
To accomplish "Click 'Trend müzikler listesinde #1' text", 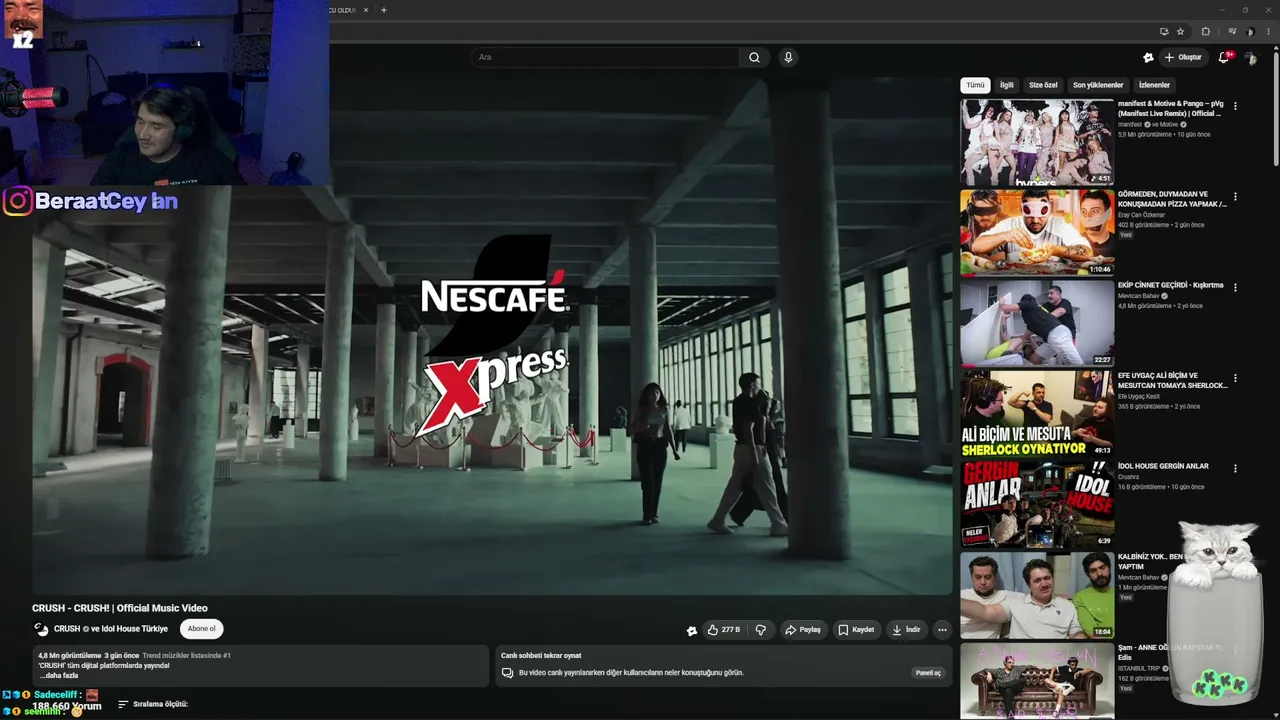I will [x=187, y=656].
